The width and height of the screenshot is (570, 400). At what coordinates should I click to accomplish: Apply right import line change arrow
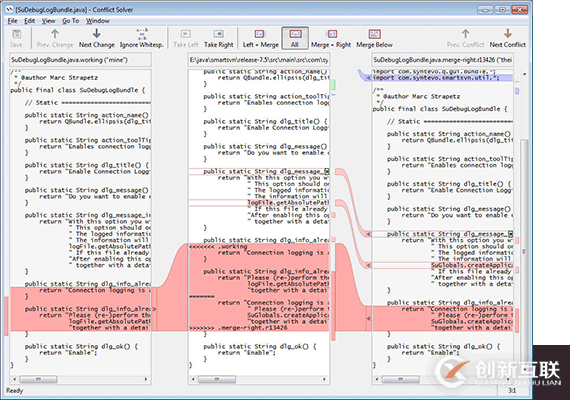click(x=369, y=77)
